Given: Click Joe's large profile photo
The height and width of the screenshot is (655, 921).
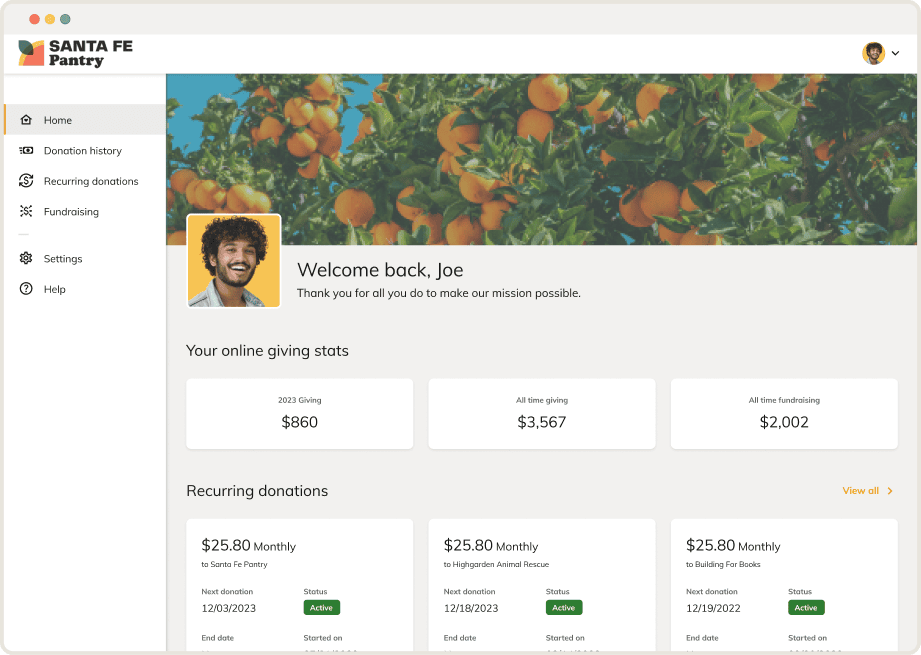Looking at the screenshot, I should [234, 261].
